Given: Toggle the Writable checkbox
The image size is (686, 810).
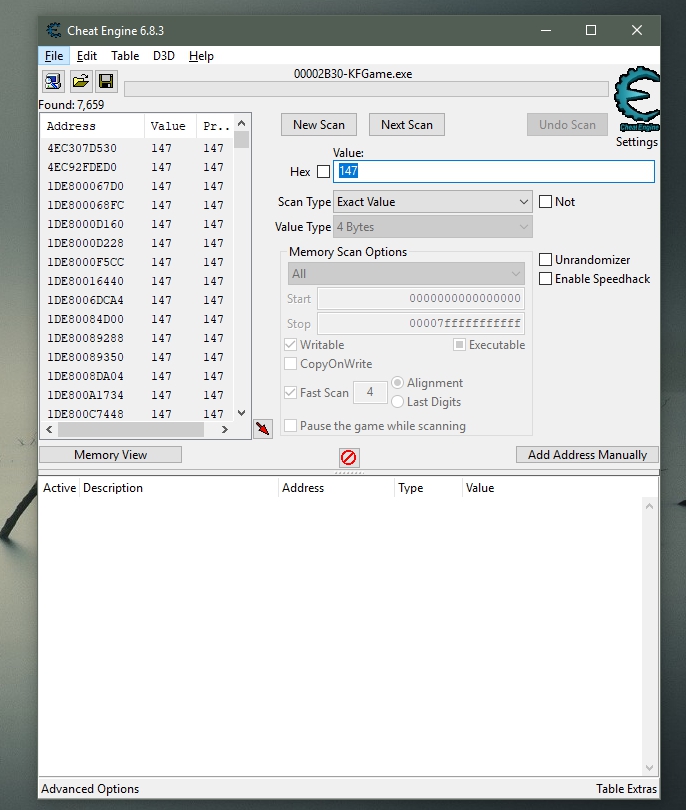Looking at the screenshot, I should pos(291,345).
